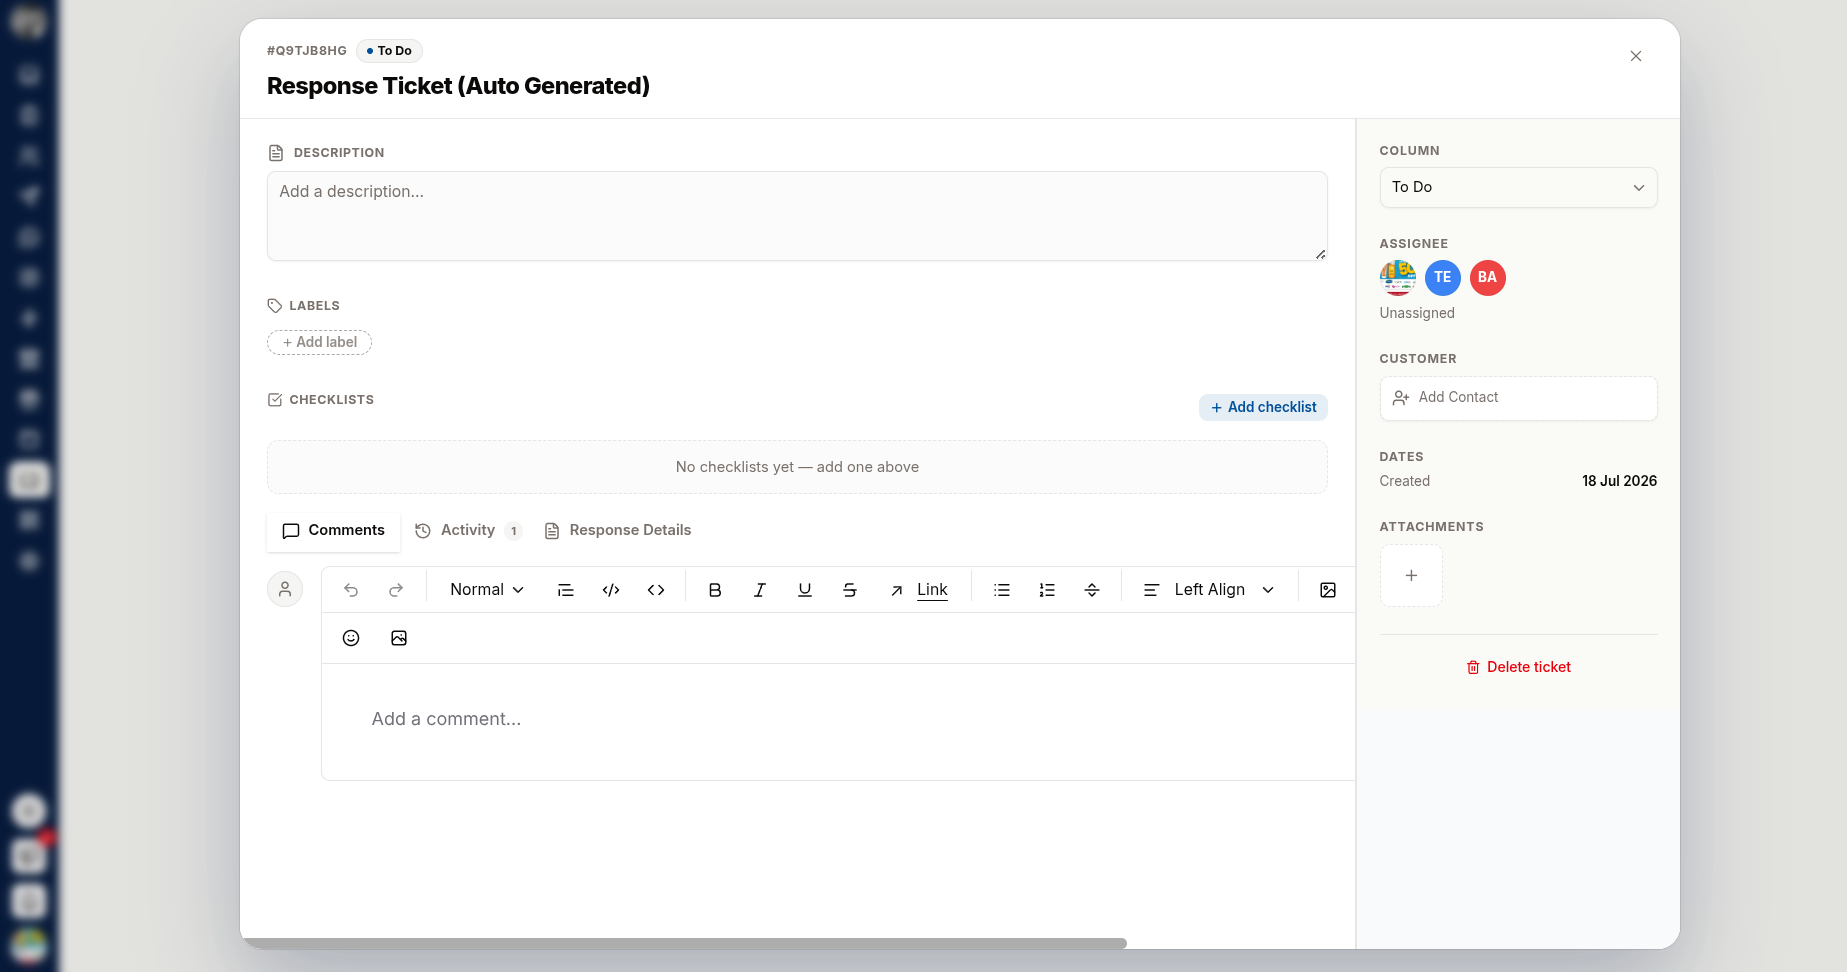Click the undo icon in comment toolbar
The width and height of the screenshot is (1847, 972).
(x=351, y=590)
